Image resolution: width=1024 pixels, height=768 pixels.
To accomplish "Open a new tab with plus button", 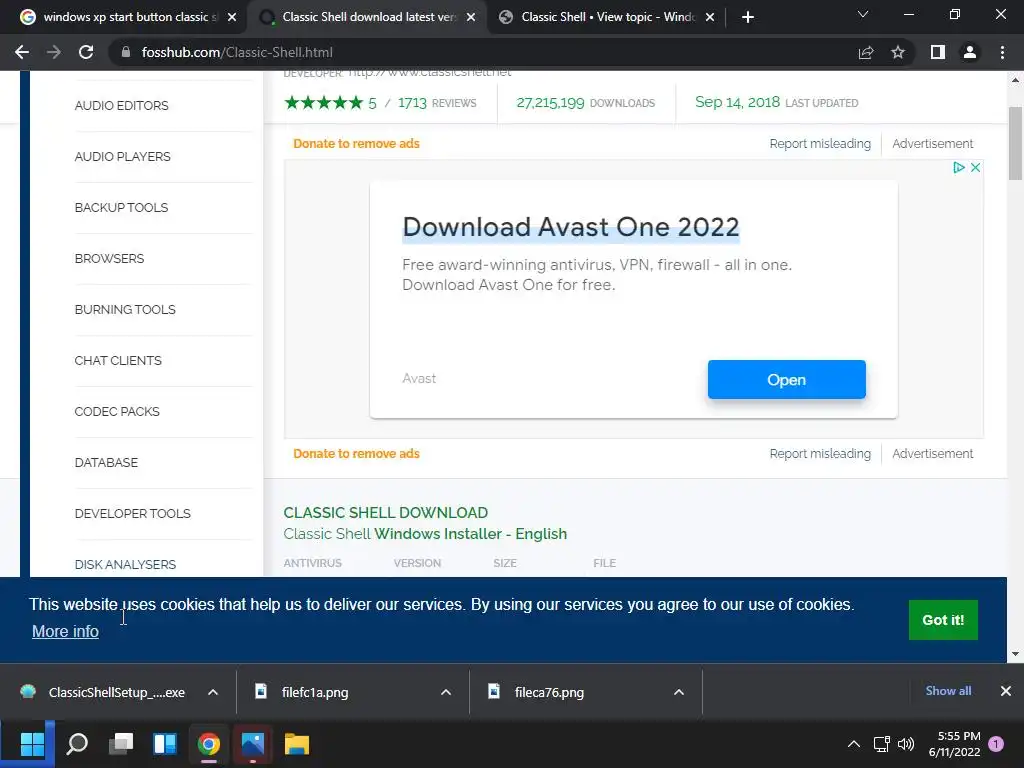I will pyautogui.click(x=748, y=17).
